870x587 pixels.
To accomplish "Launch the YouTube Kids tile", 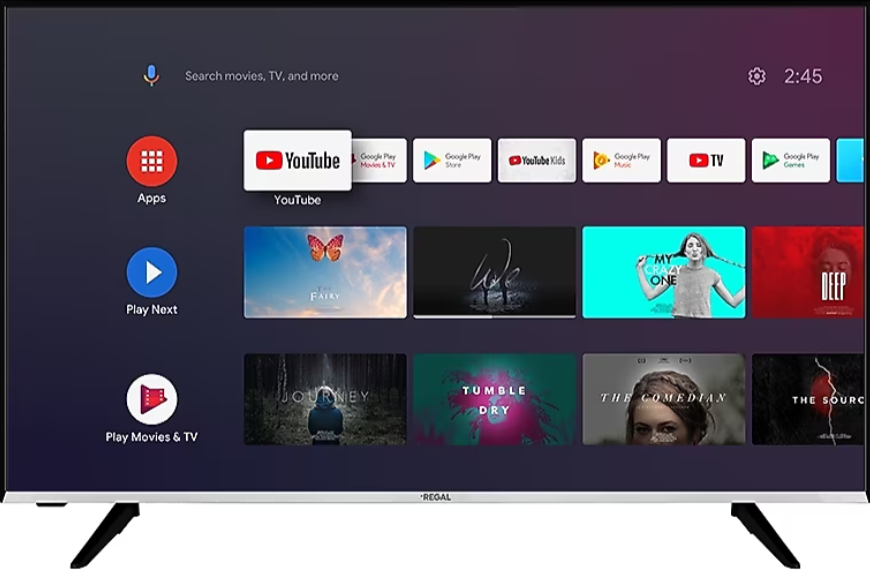I will pyautogui.click(x=537, y=160).
